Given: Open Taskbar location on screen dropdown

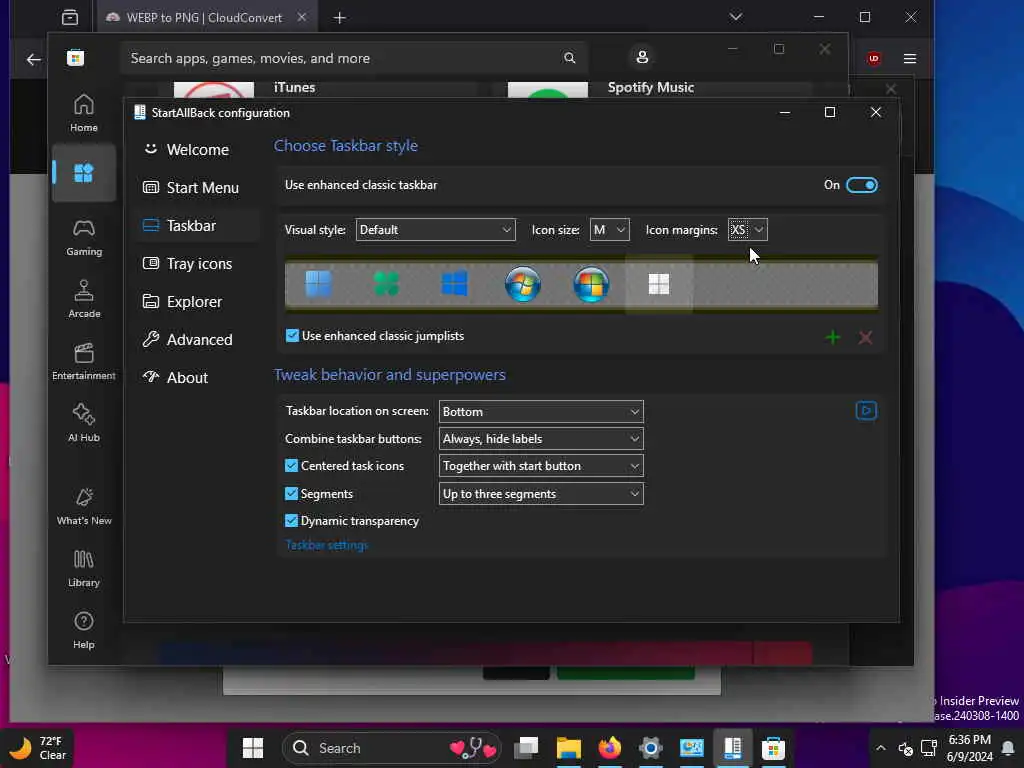Looking at the screenshot, I should pos(541,411).
